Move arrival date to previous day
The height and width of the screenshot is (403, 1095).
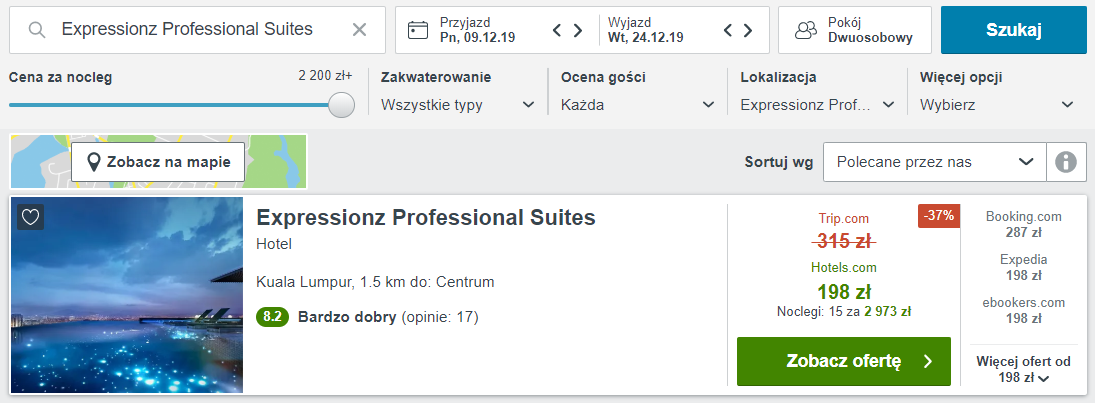557,30
